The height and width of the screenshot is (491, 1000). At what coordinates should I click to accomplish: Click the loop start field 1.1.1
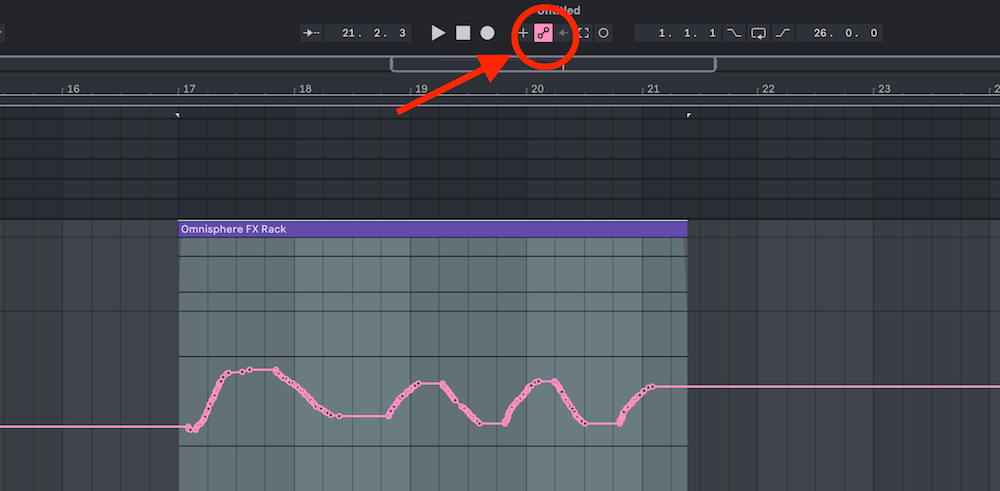[679, 33]
